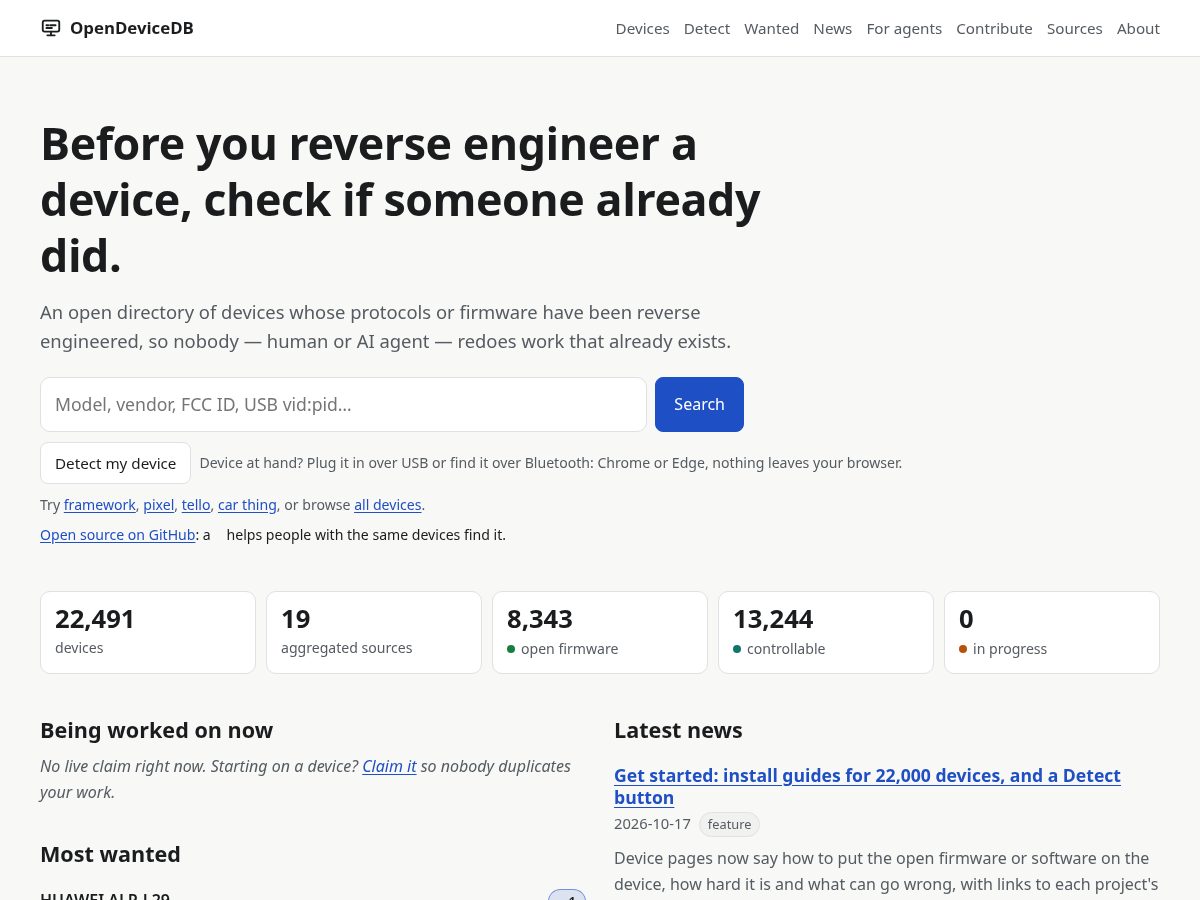Image resolution: width=1200 pixels, height=900 pixels.
Task: Open the Sources nav link
Action: (1075, 28)
